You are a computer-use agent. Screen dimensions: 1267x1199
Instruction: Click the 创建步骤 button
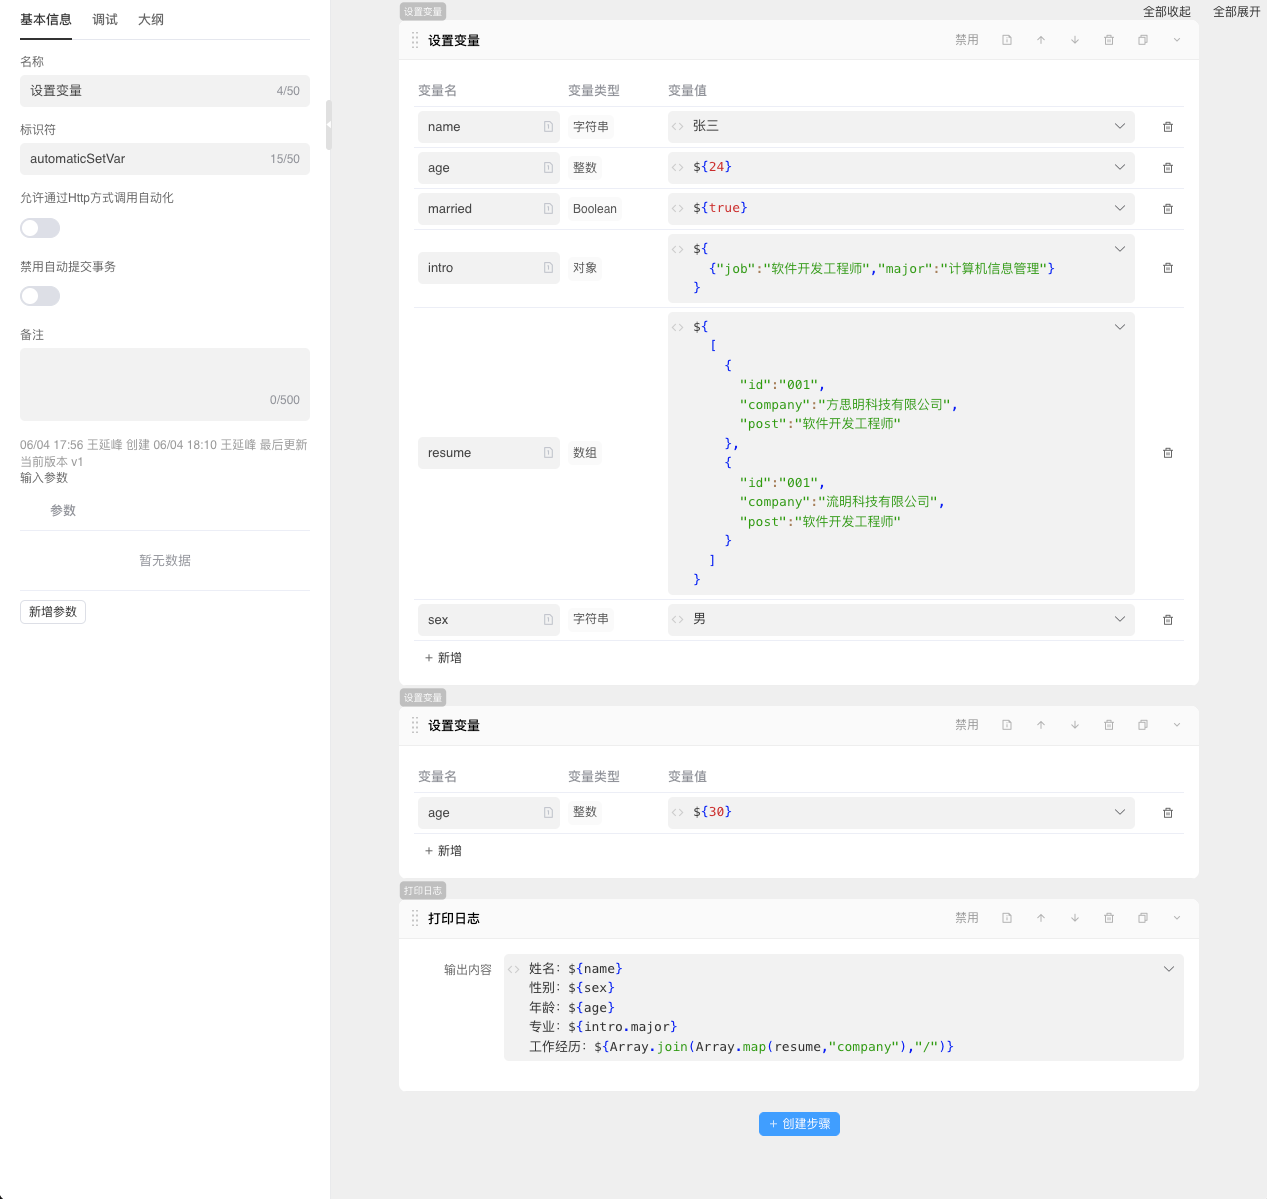point(799,1124)
